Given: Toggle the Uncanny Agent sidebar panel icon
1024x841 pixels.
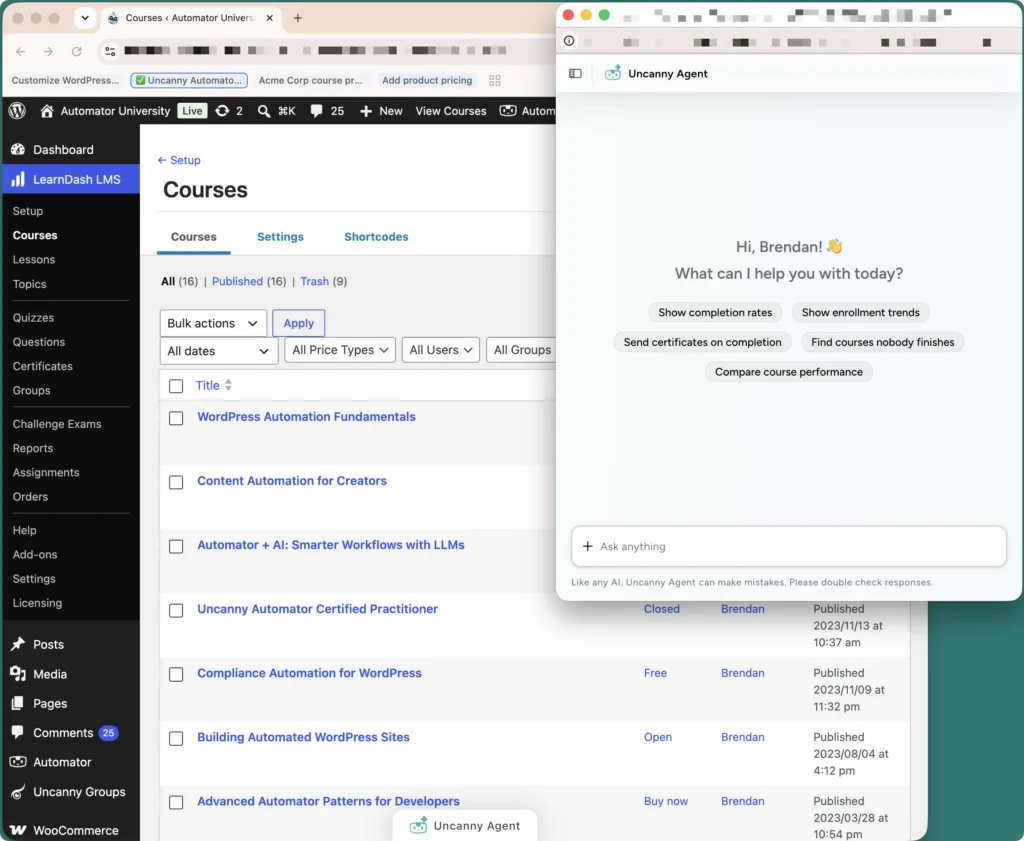Looking at the screenshot, I should click(575, 74).
